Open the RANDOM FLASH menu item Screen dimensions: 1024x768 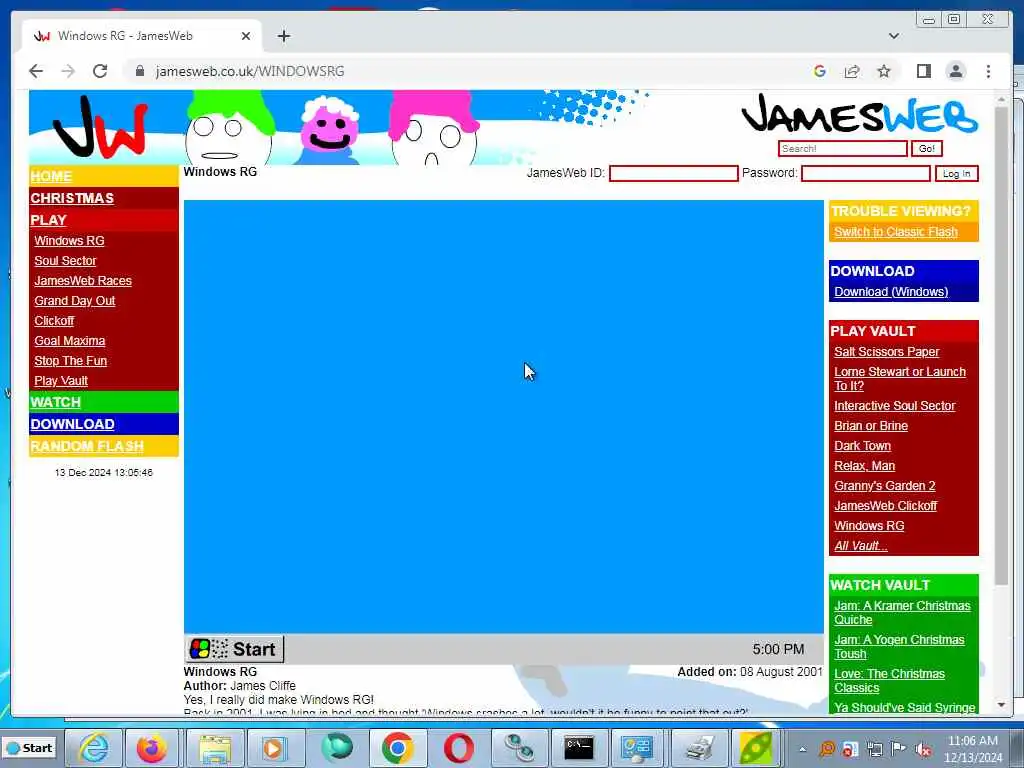pos(87,446)
